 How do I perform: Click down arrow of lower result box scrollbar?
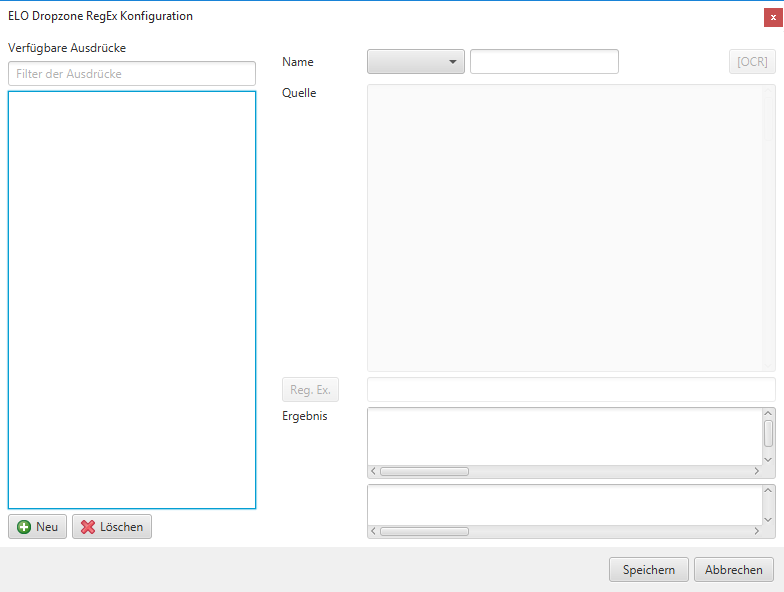coord(768,520)
